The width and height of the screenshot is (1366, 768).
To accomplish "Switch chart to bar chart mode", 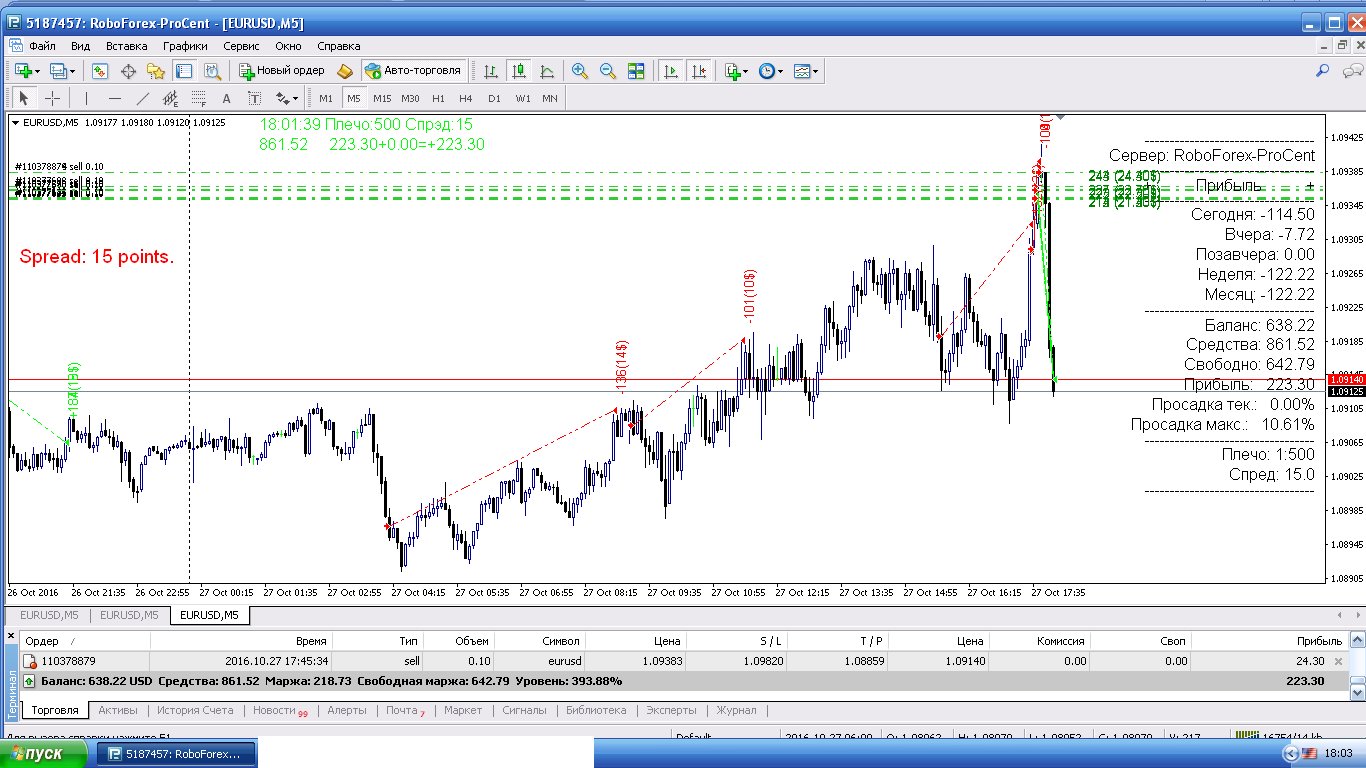I will [490, 71].
